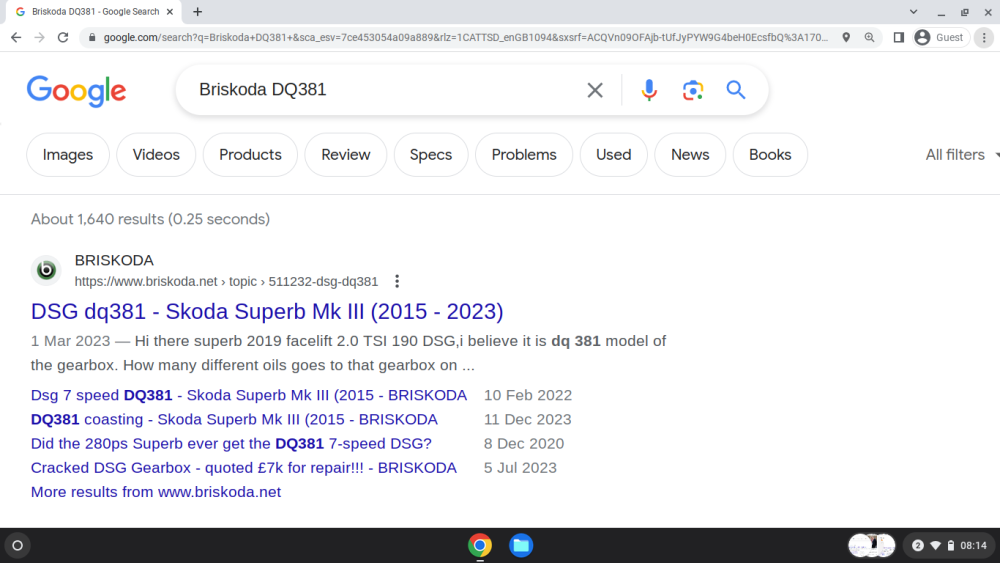Screen dimensions: 1000x563
Task: Close the Briskoda DQ381 tab
Action: pos(170,11)
